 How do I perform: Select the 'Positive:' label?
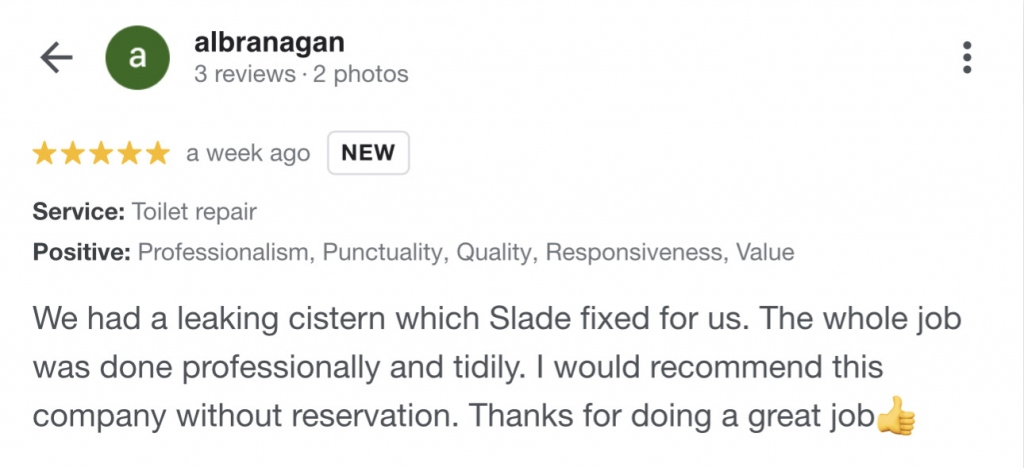[x=82, y=252]
